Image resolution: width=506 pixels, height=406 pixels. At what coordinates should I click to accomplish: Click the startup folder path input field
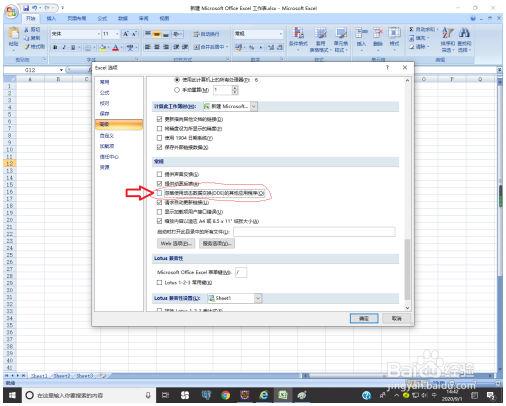point(314,232)
